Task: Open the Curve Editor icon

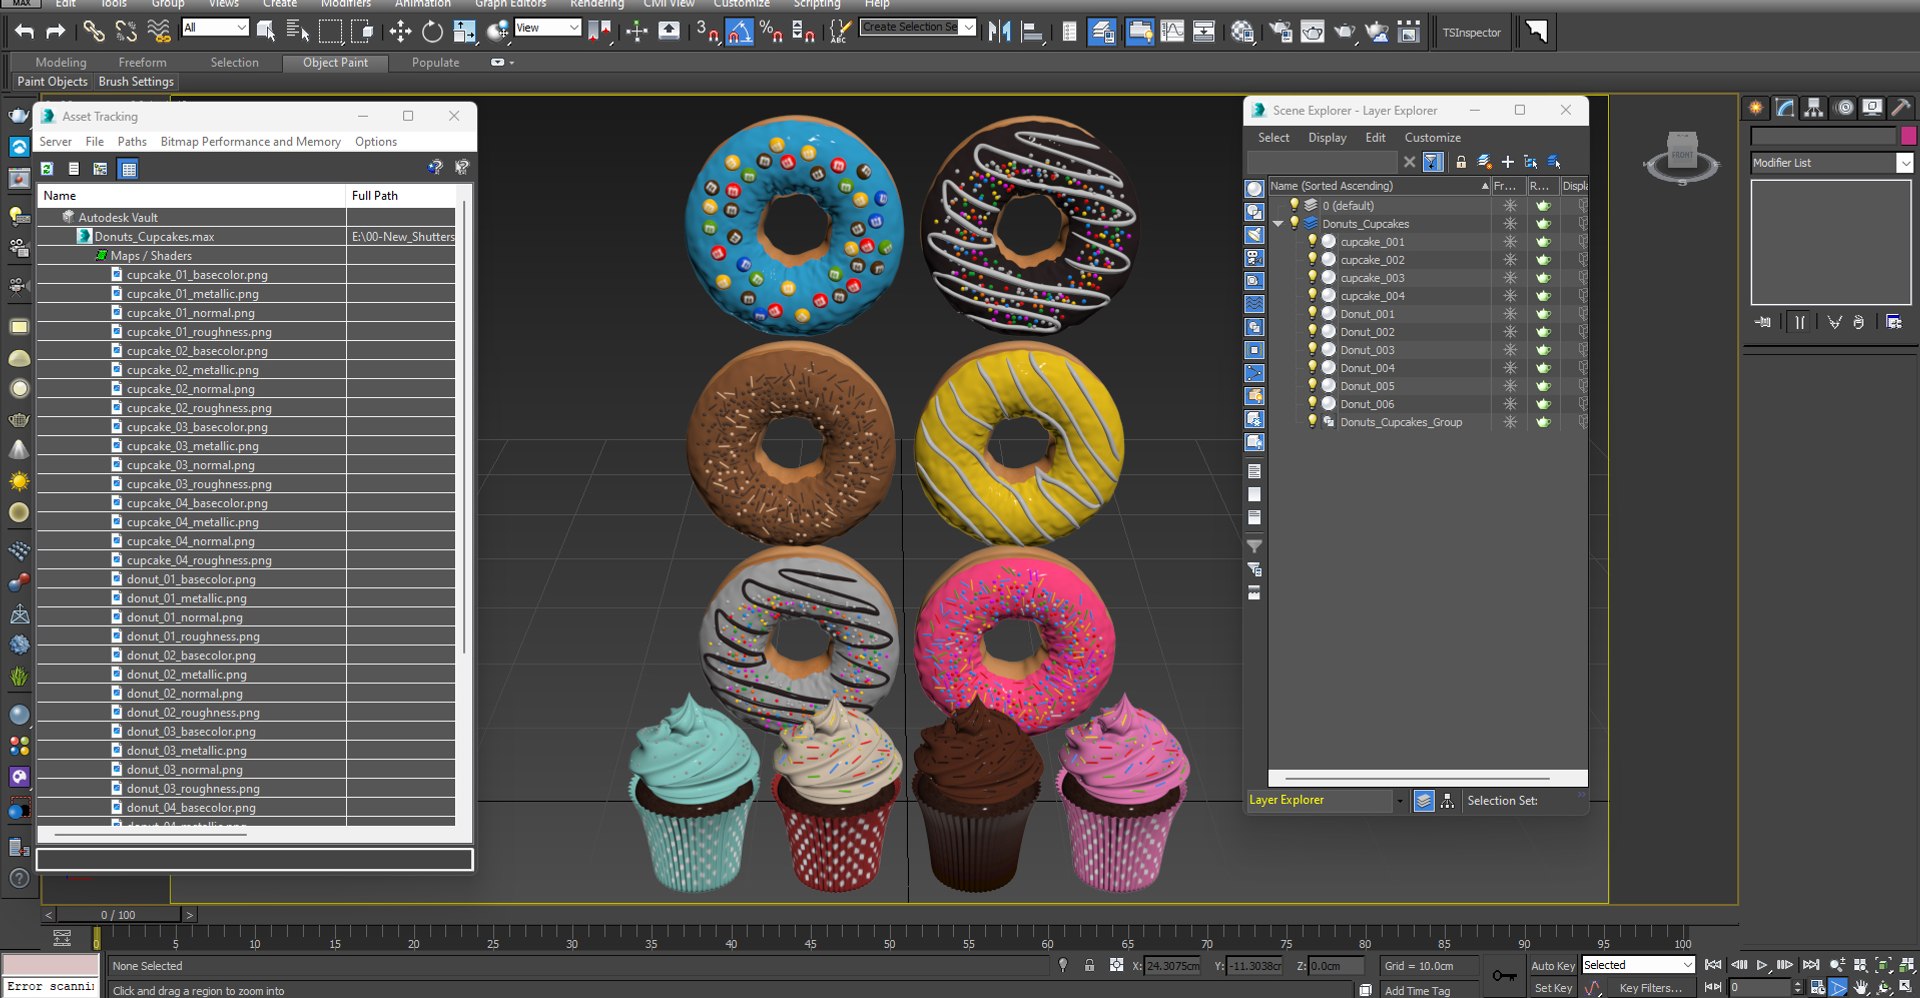Action: [1172, 32]
